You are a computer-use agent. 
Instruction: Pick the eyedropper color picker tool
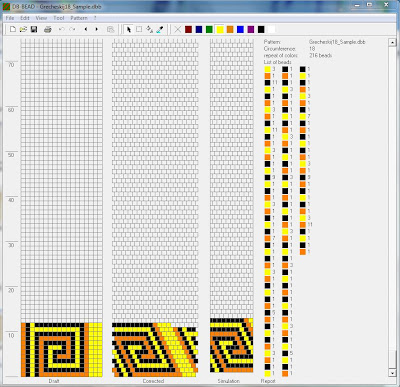click(160, 30)
